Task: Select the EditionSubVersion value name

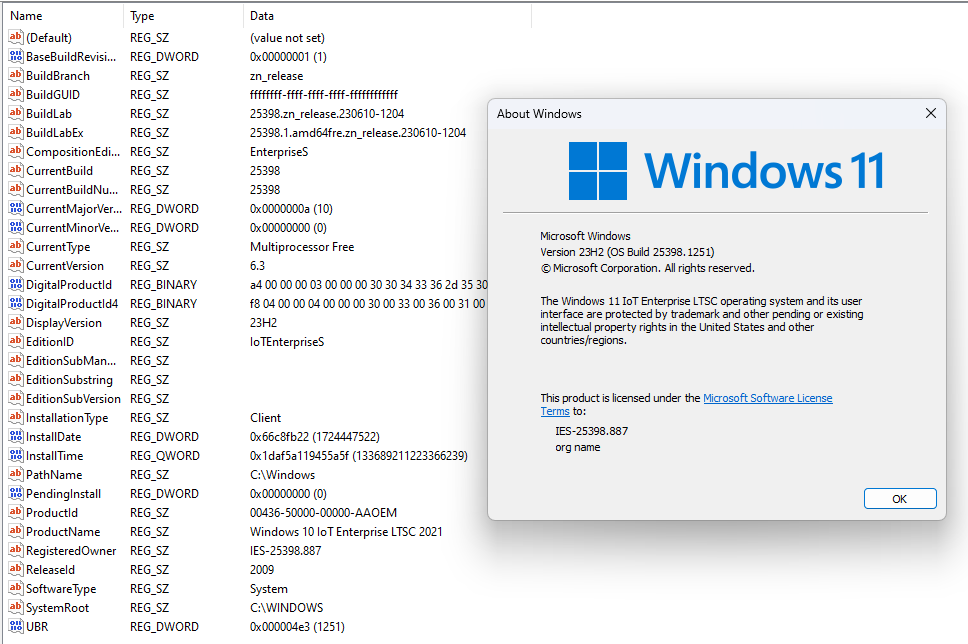Action: 73,398
